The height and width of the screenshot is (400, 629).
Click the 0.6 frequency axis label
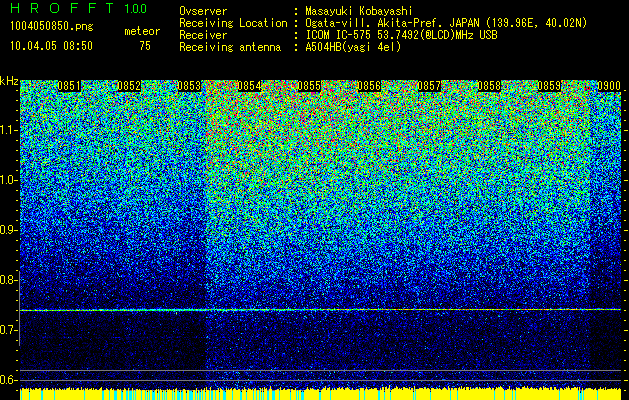(9, 380)
